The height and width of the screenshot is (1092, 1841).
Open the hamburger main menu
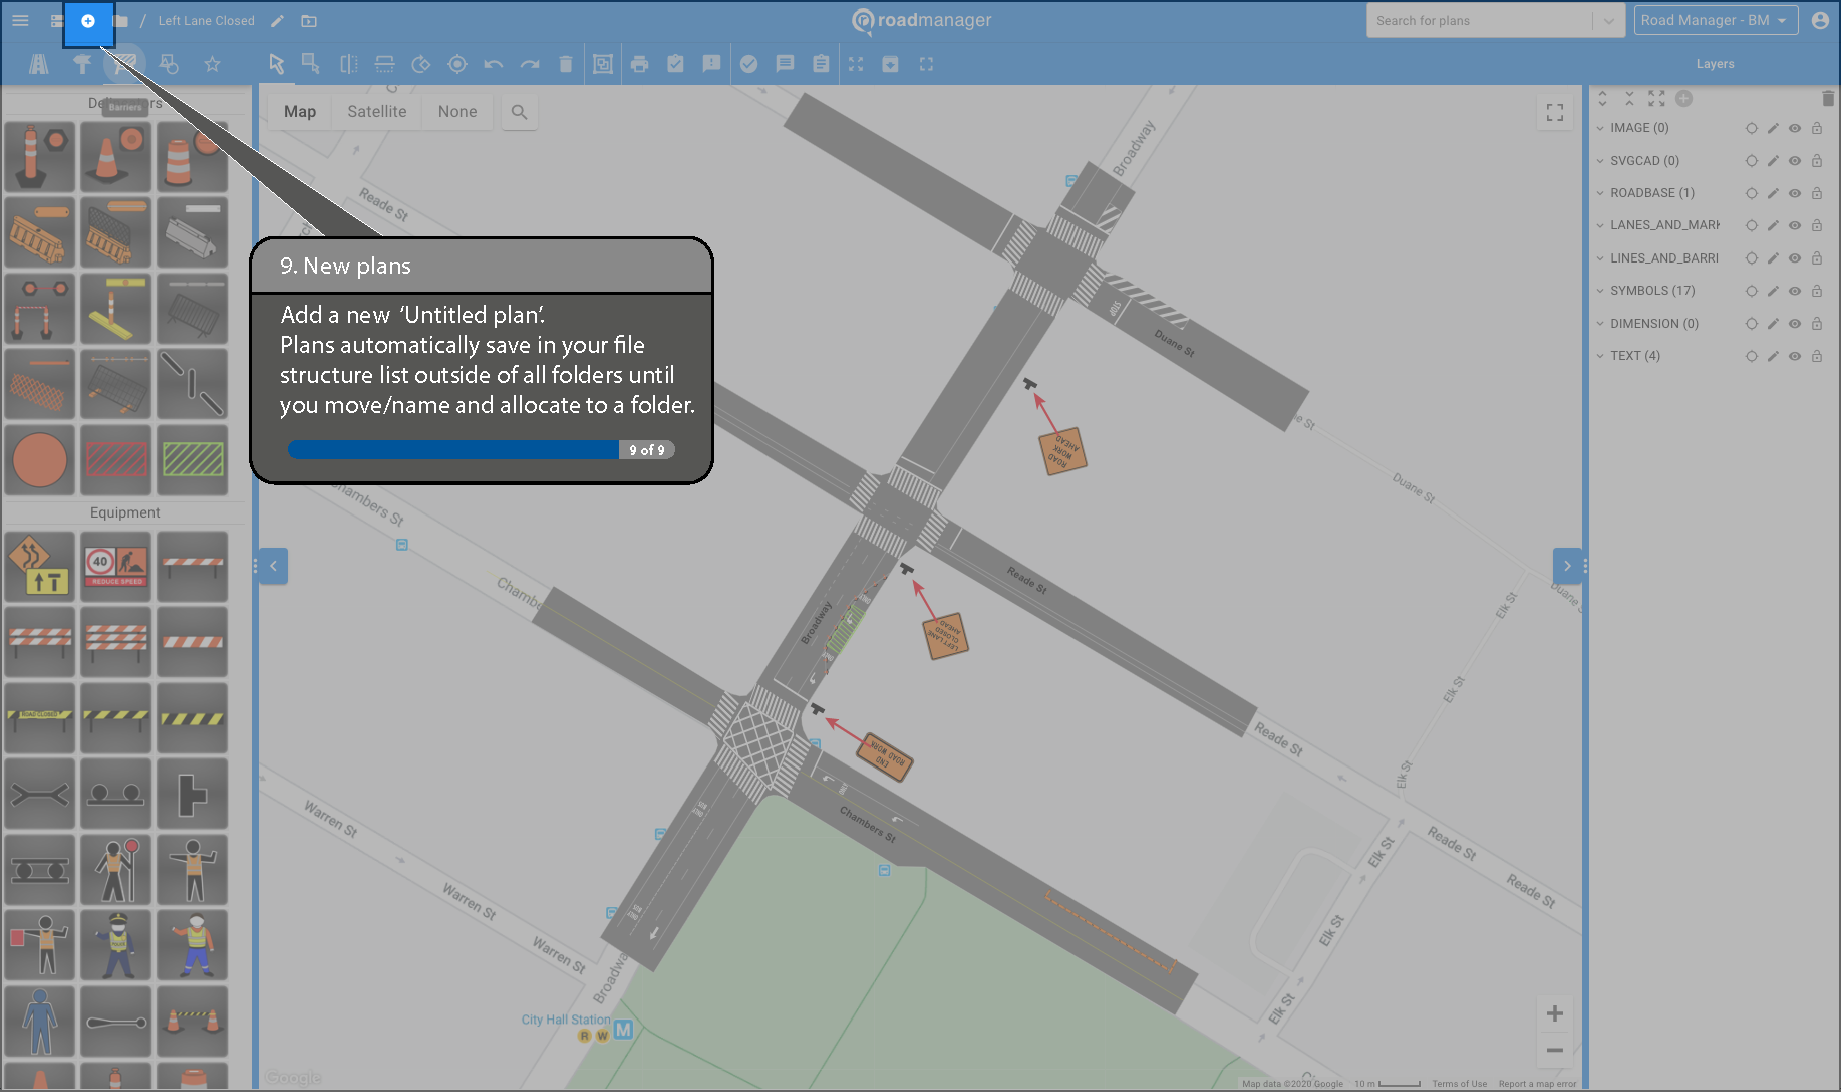click(20, 20)
